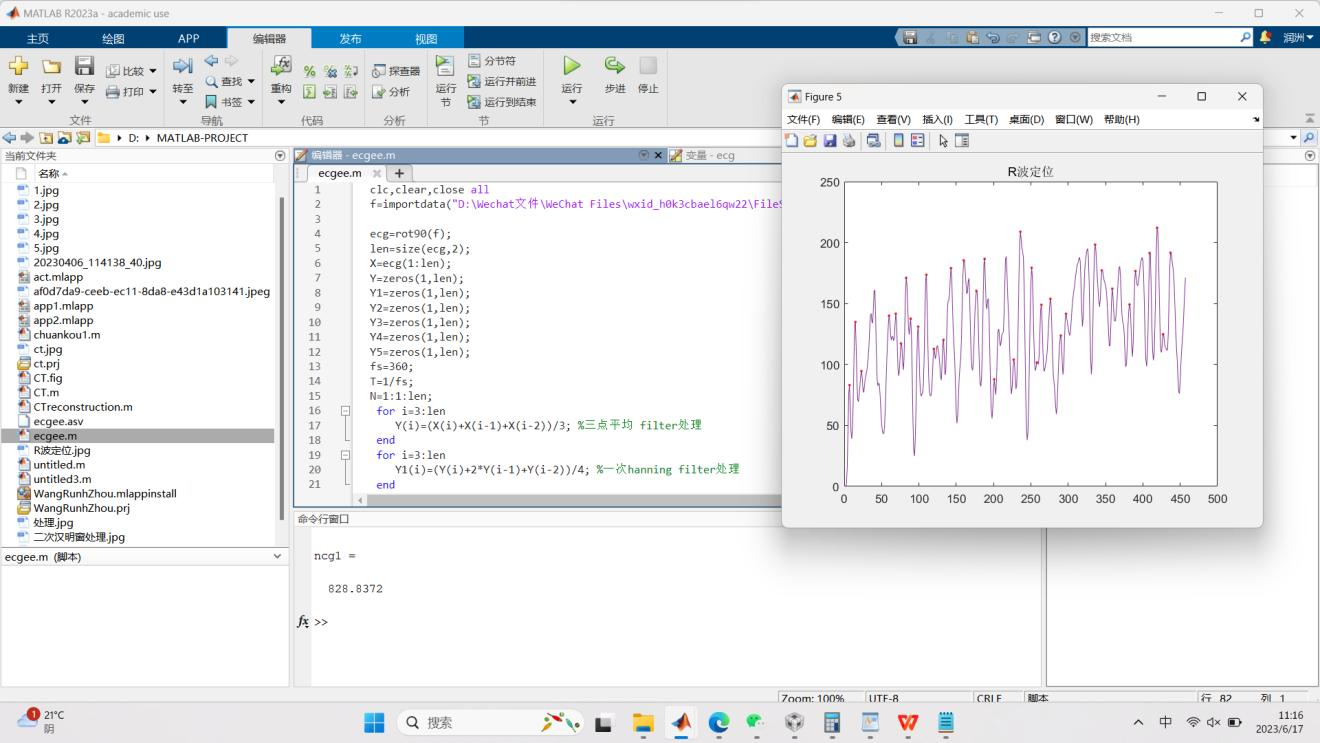1320x743 pixels.
Task: Switch to the APP ribbon tab
Action: [x=188, y=39]
